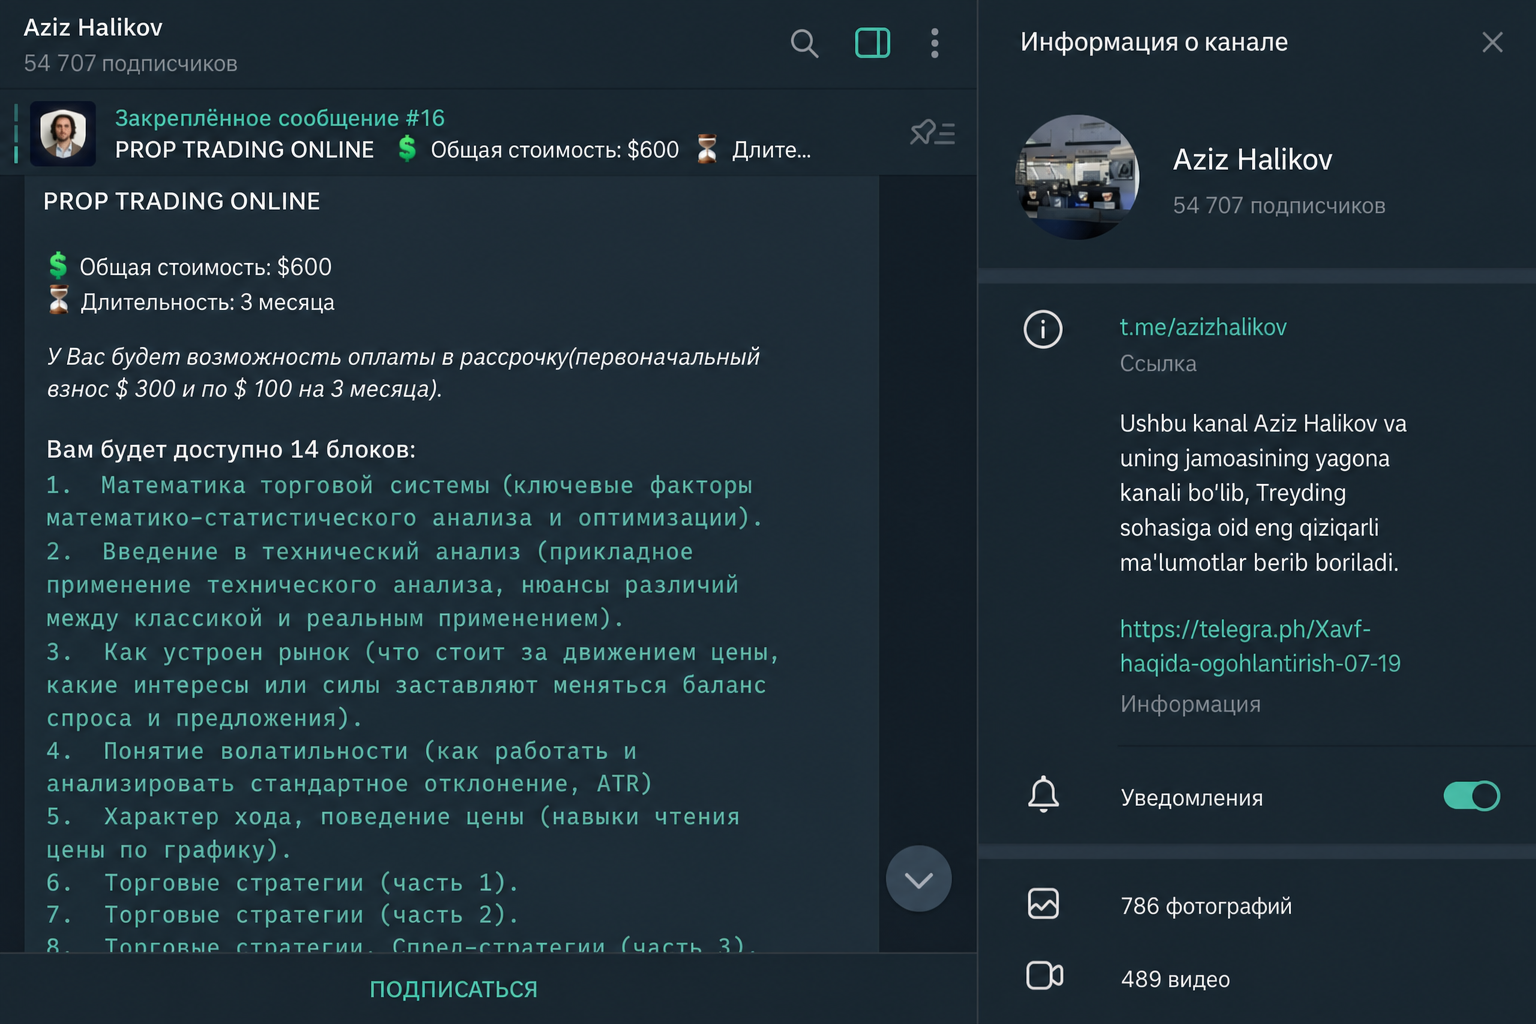Click the channel title Aziz Halikov in header
Viewport: 1536px width, 1024px height.
click(93, 27)
